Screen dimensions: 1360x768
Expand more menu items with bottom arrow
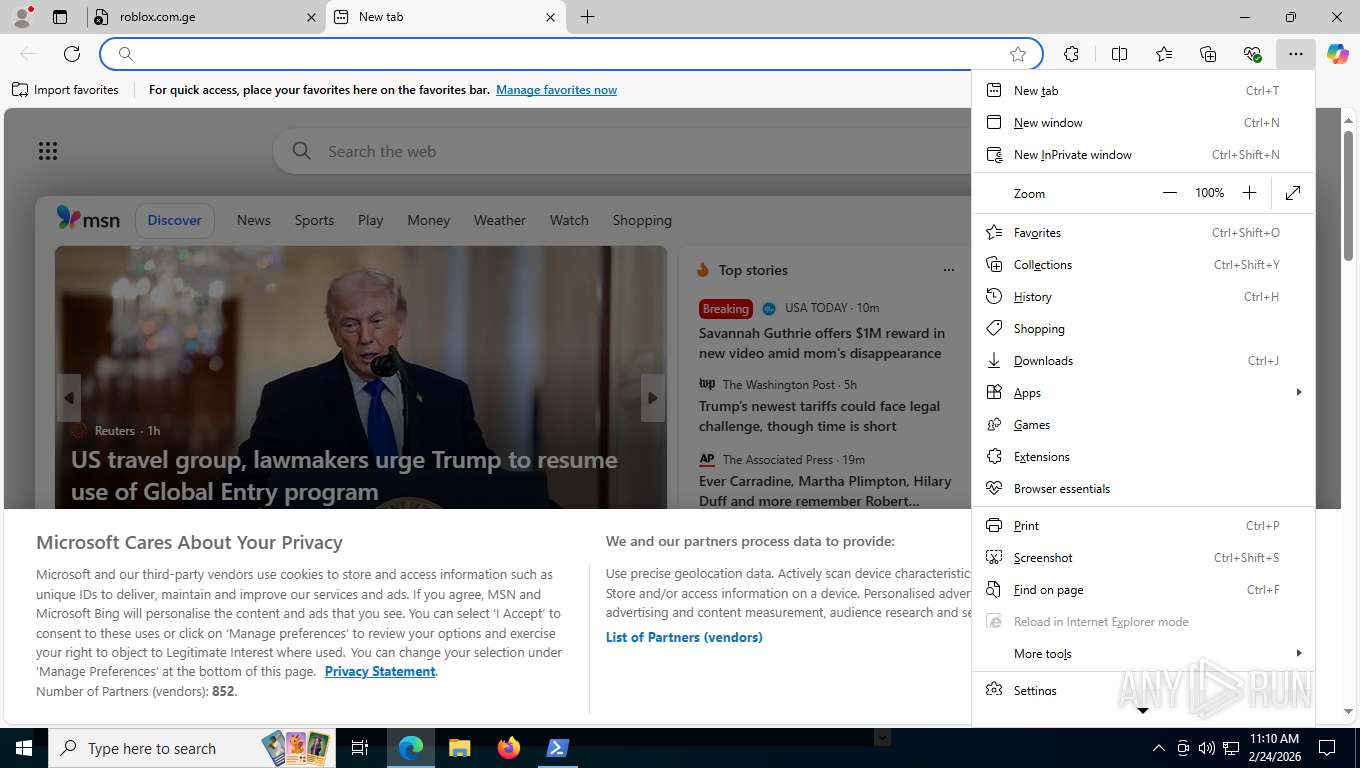(x=1143, y=711)
